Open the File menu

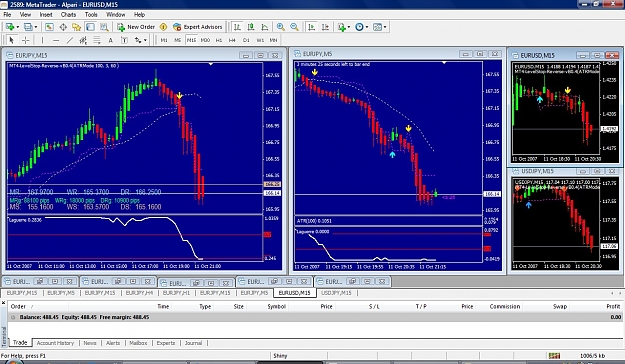tap(7, 14)
